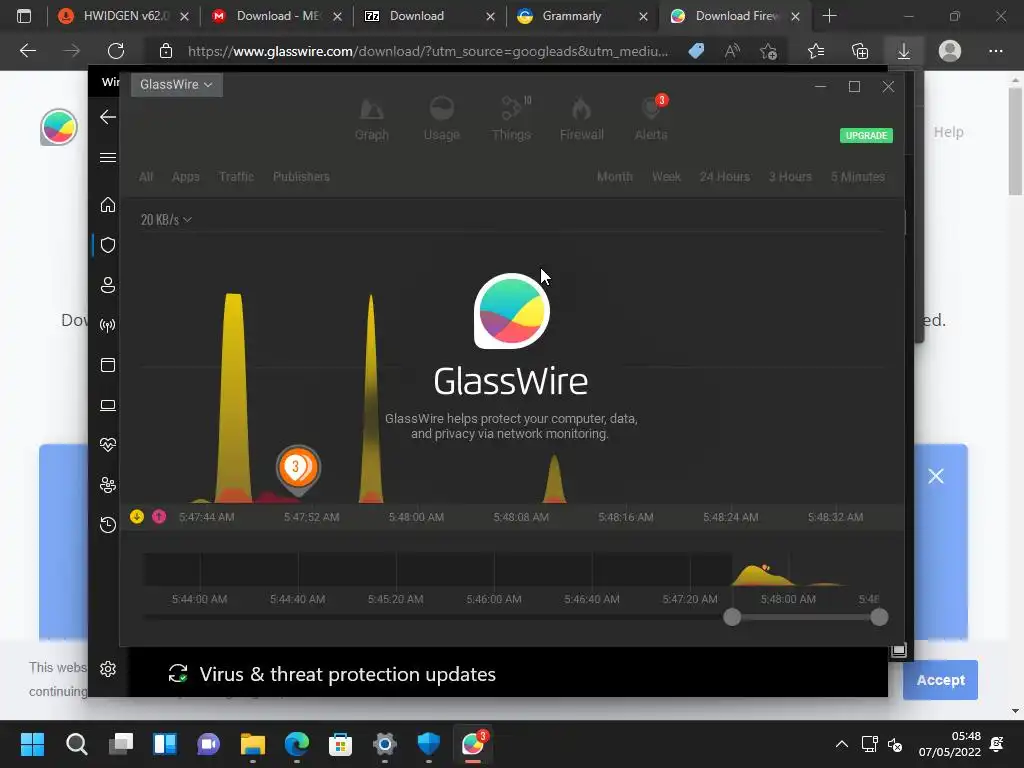Open the GlassWire Usage view

coord(441,119)
